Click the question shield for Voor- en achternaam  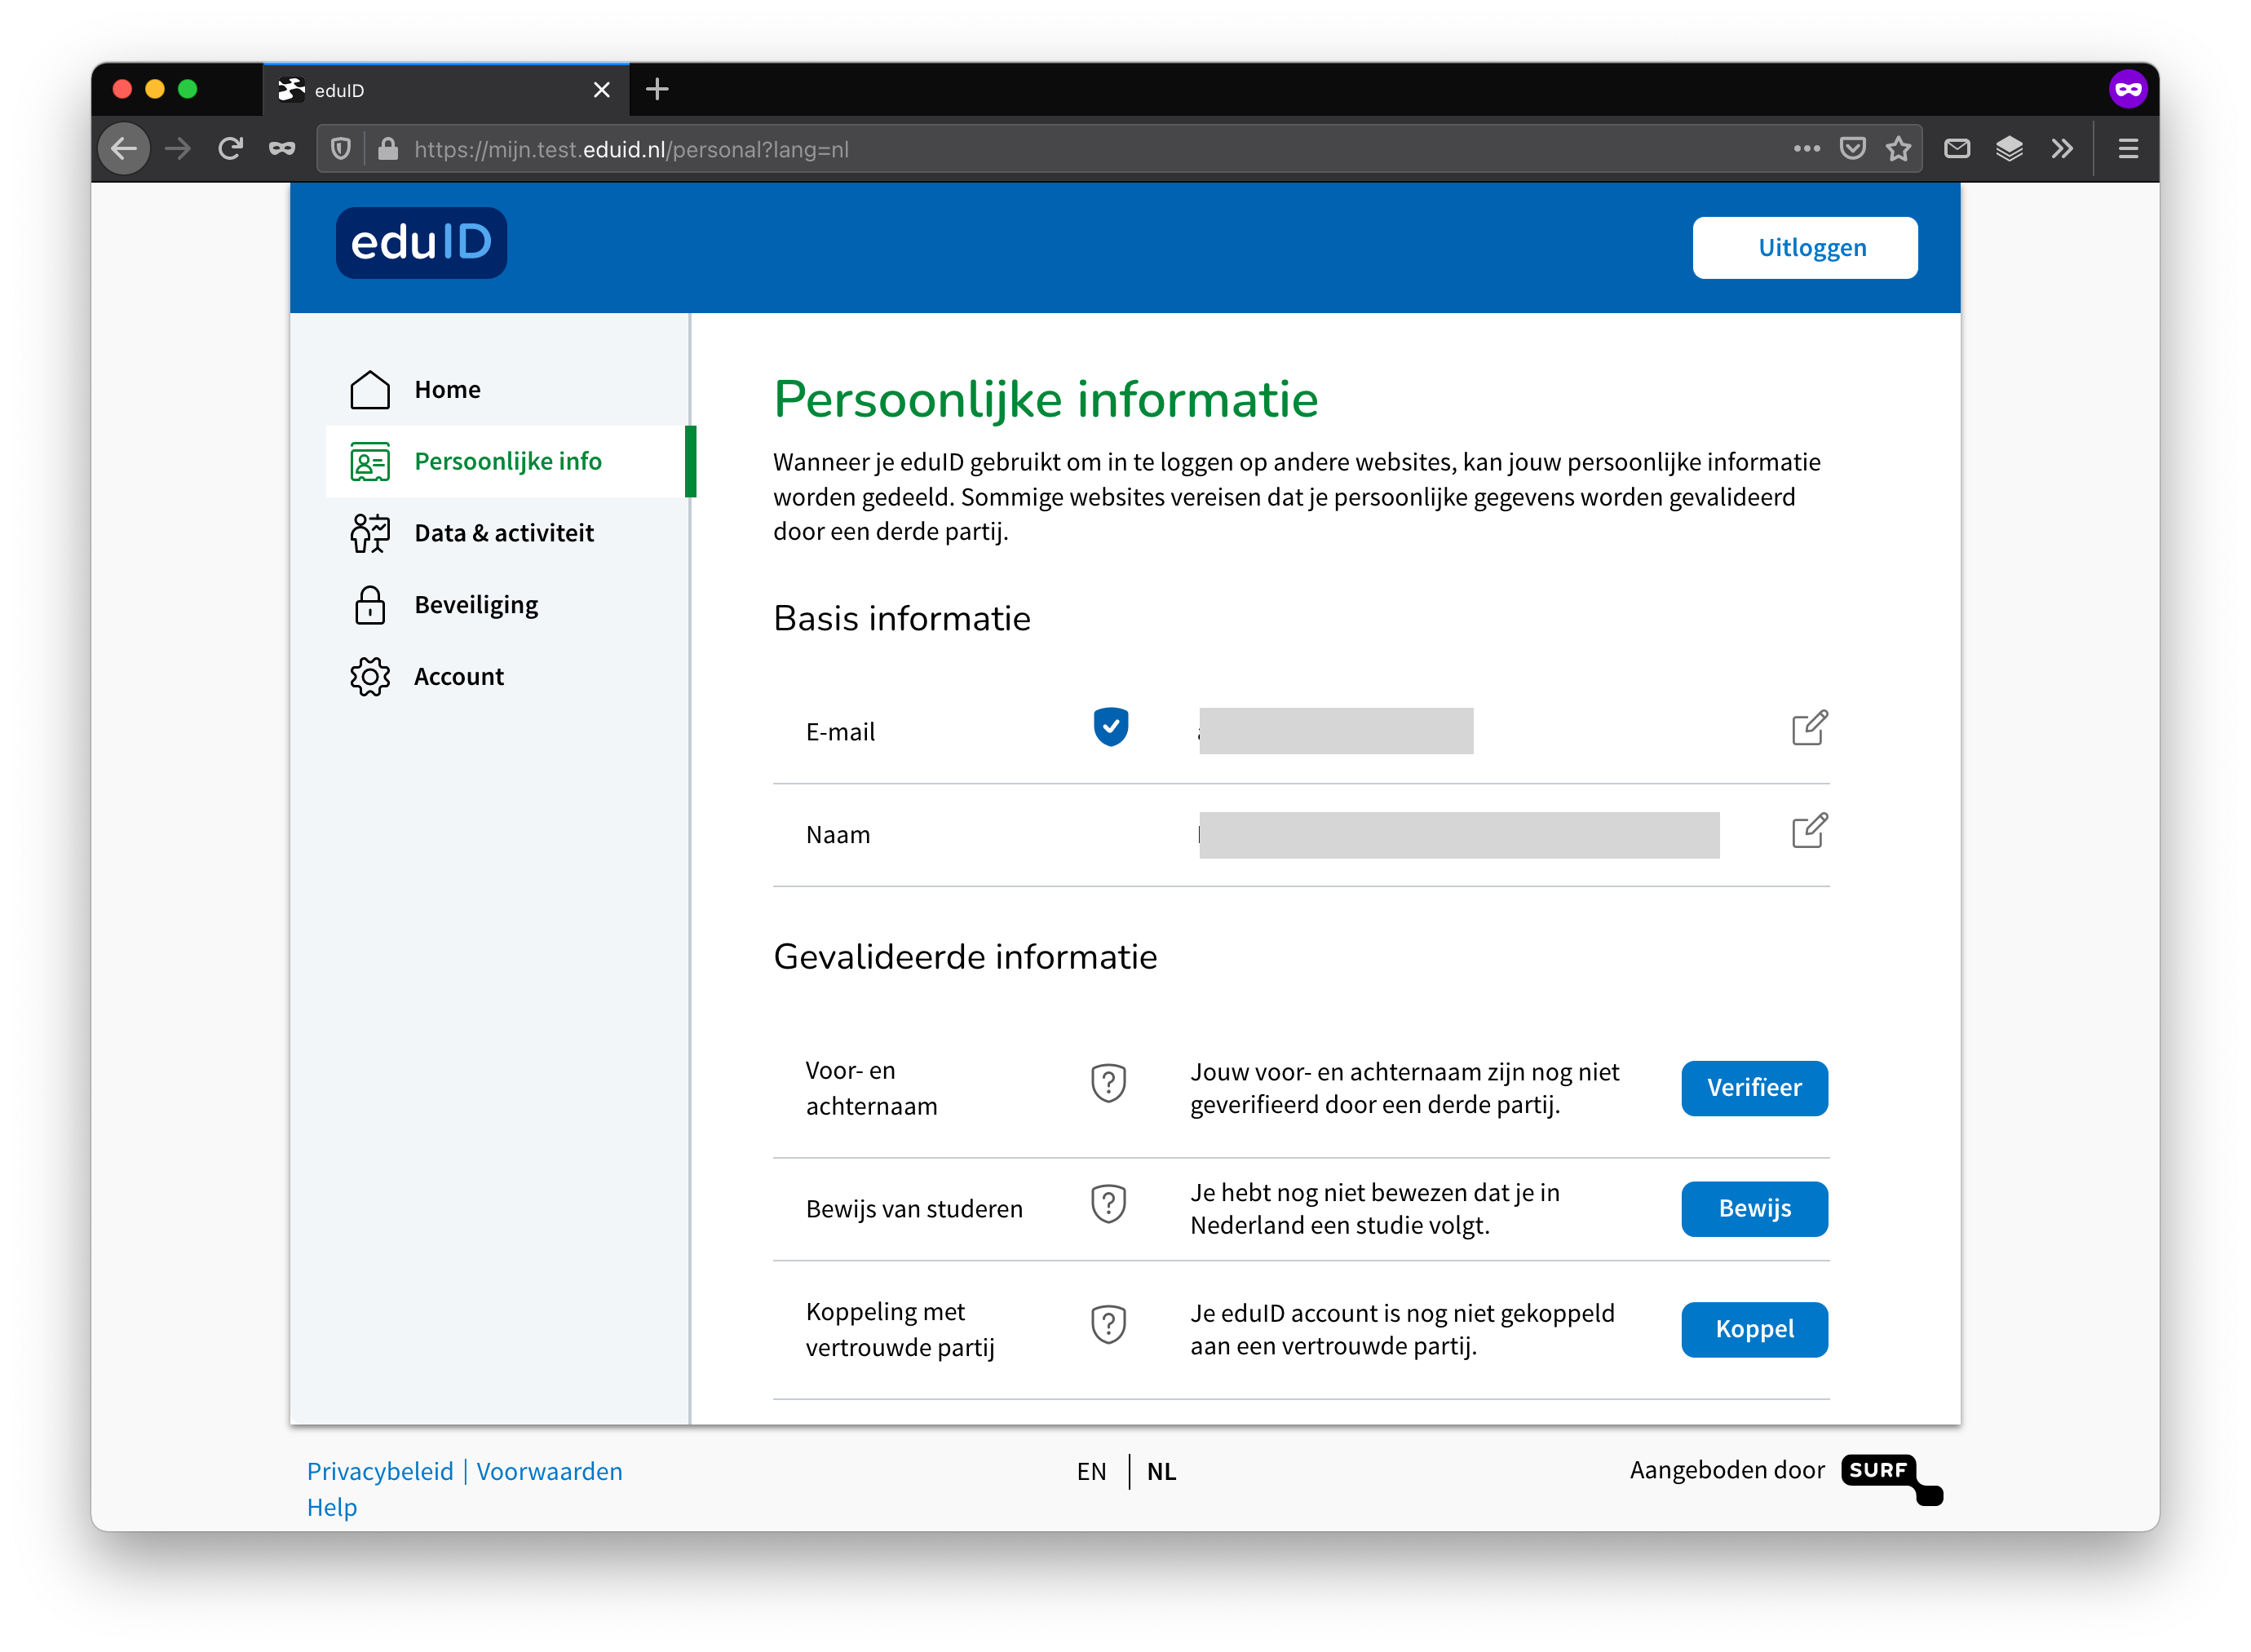[1108, 1083]
